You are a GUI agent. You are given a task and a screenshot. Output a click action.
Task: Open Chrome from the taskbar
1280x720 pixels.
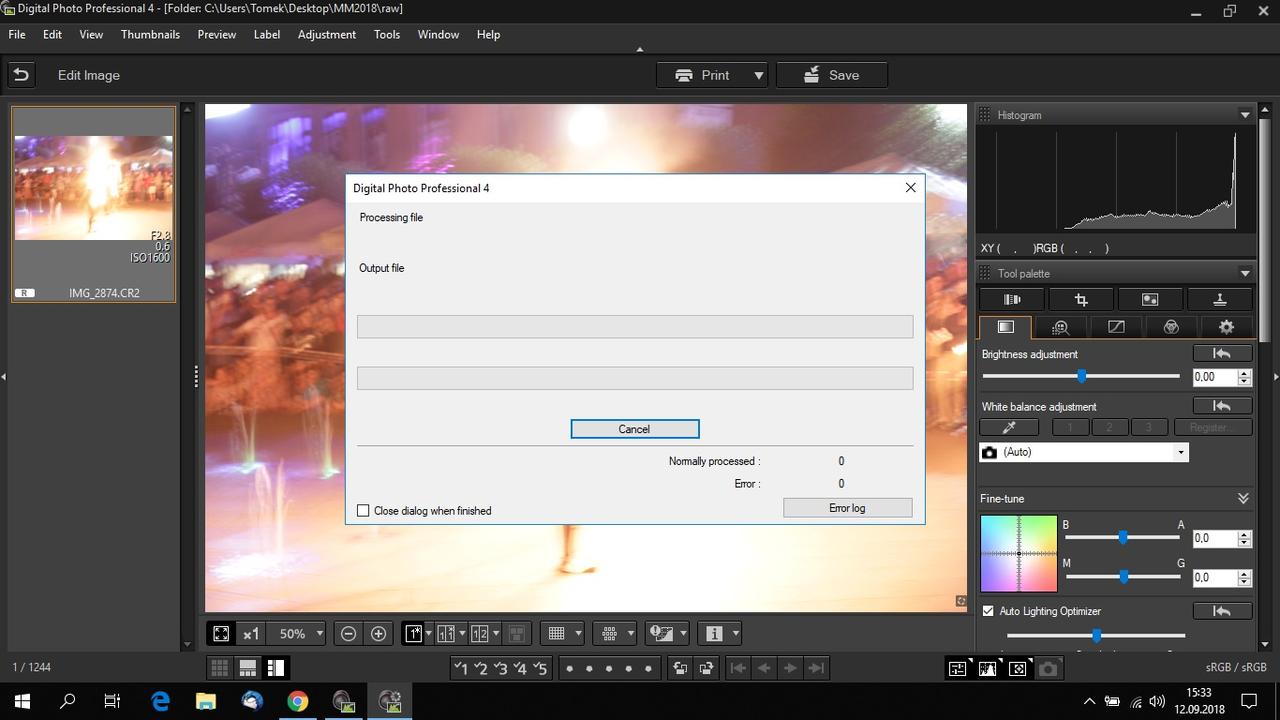pyautogui.click(x=297, y=701)
